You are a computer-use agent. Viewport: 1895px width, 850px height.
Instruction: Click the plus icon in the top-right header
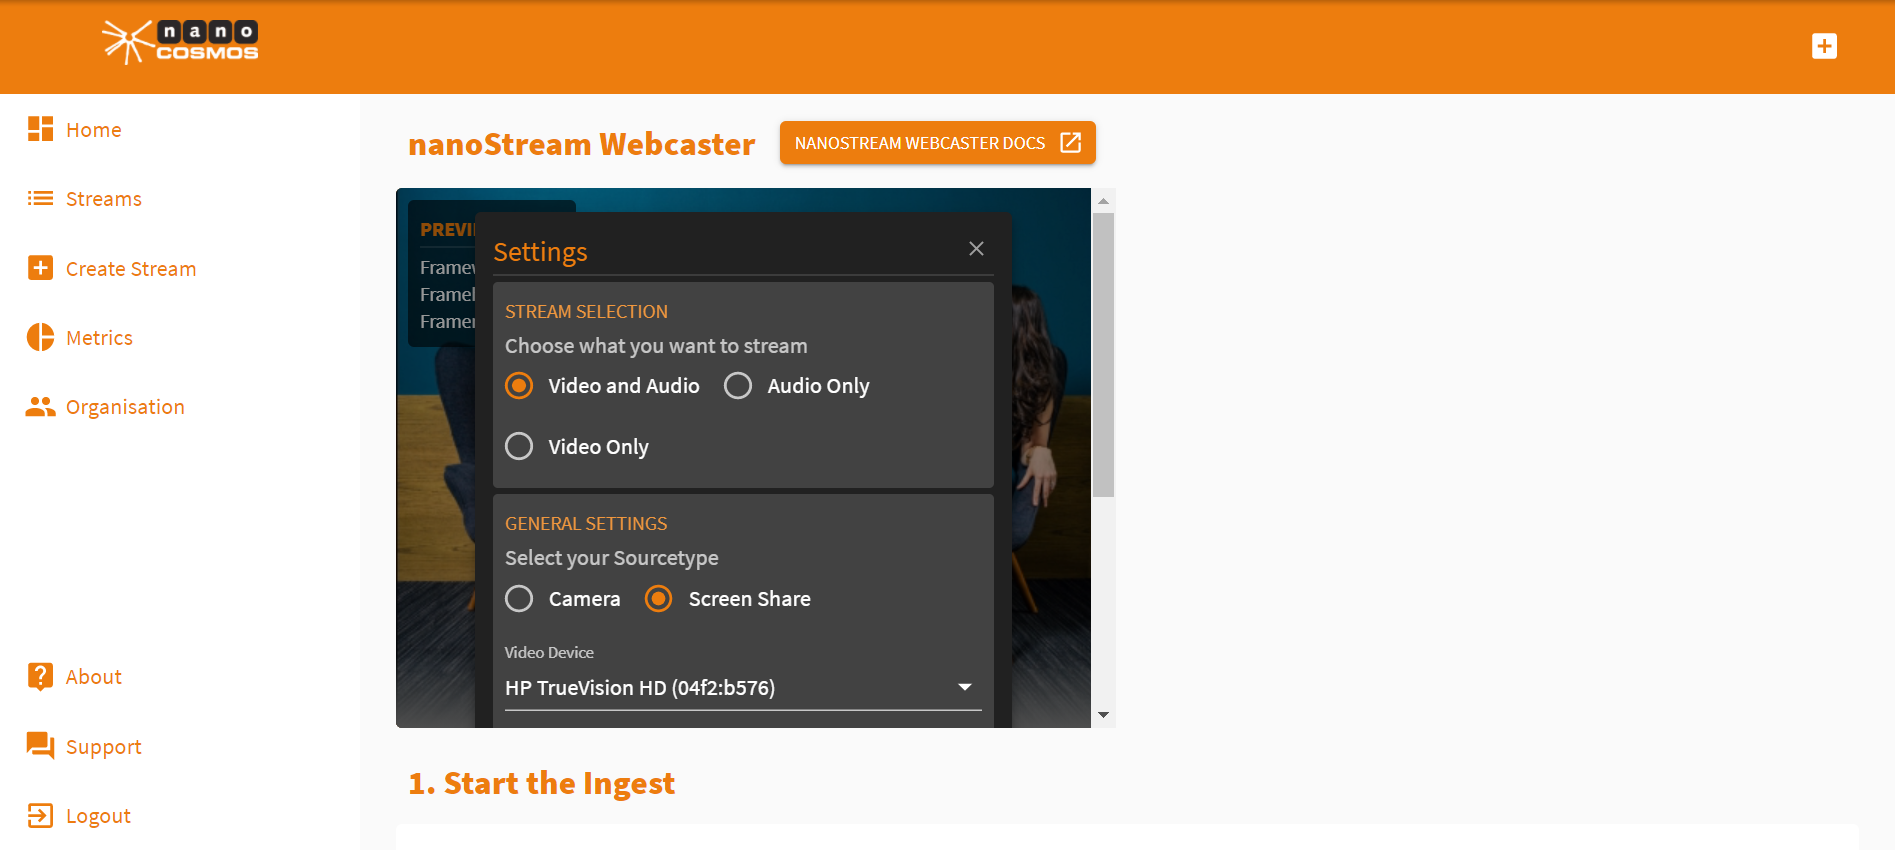[x=1824, y=46]
